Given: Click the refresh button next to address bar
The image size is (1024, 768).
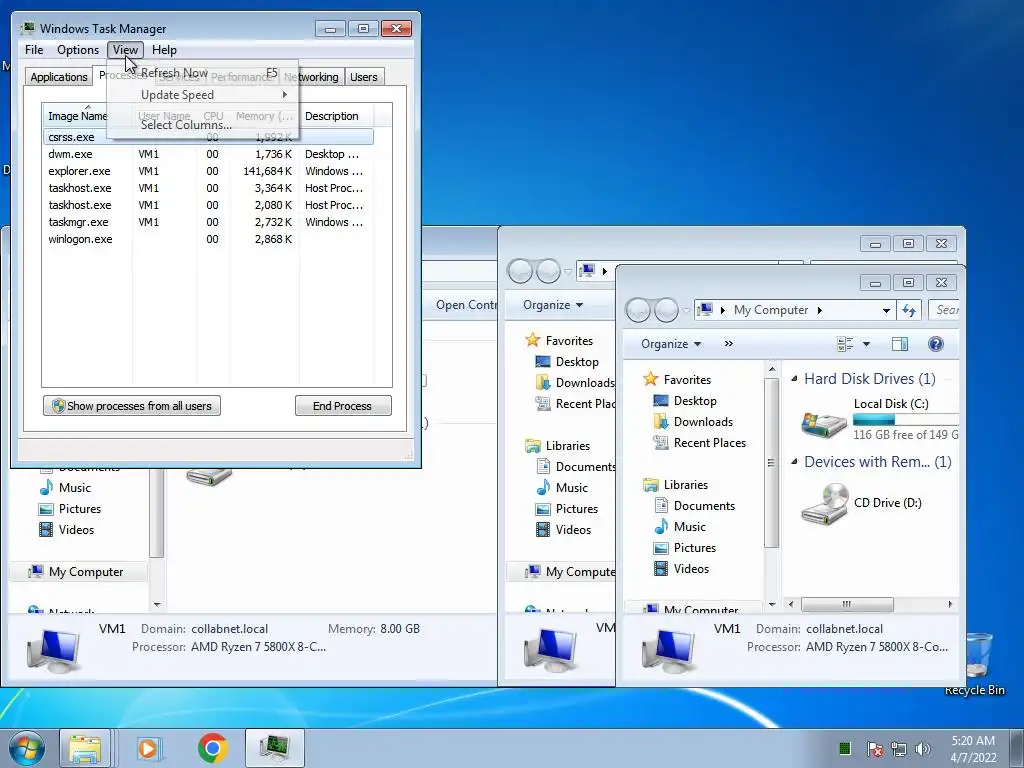Looking at the screenshot, I should (908, 310).
